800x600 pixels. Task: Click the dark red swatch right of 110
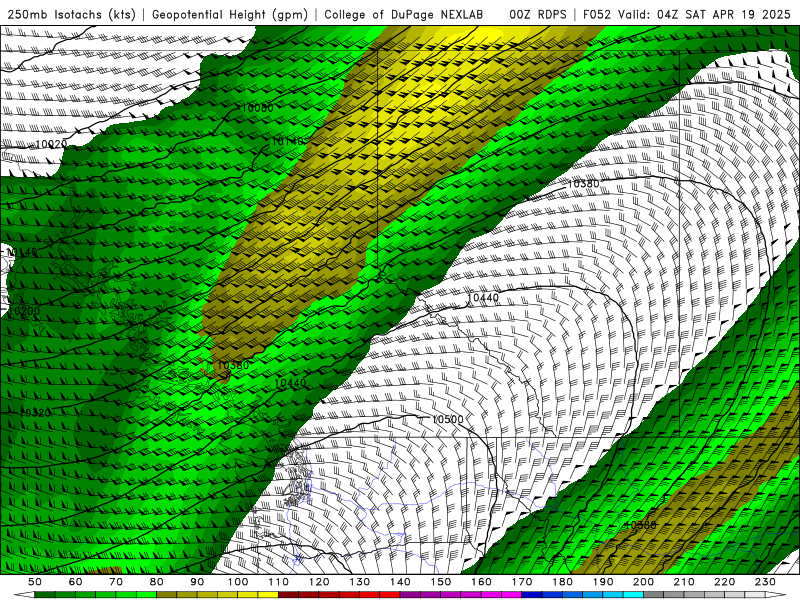pos(288,595)
